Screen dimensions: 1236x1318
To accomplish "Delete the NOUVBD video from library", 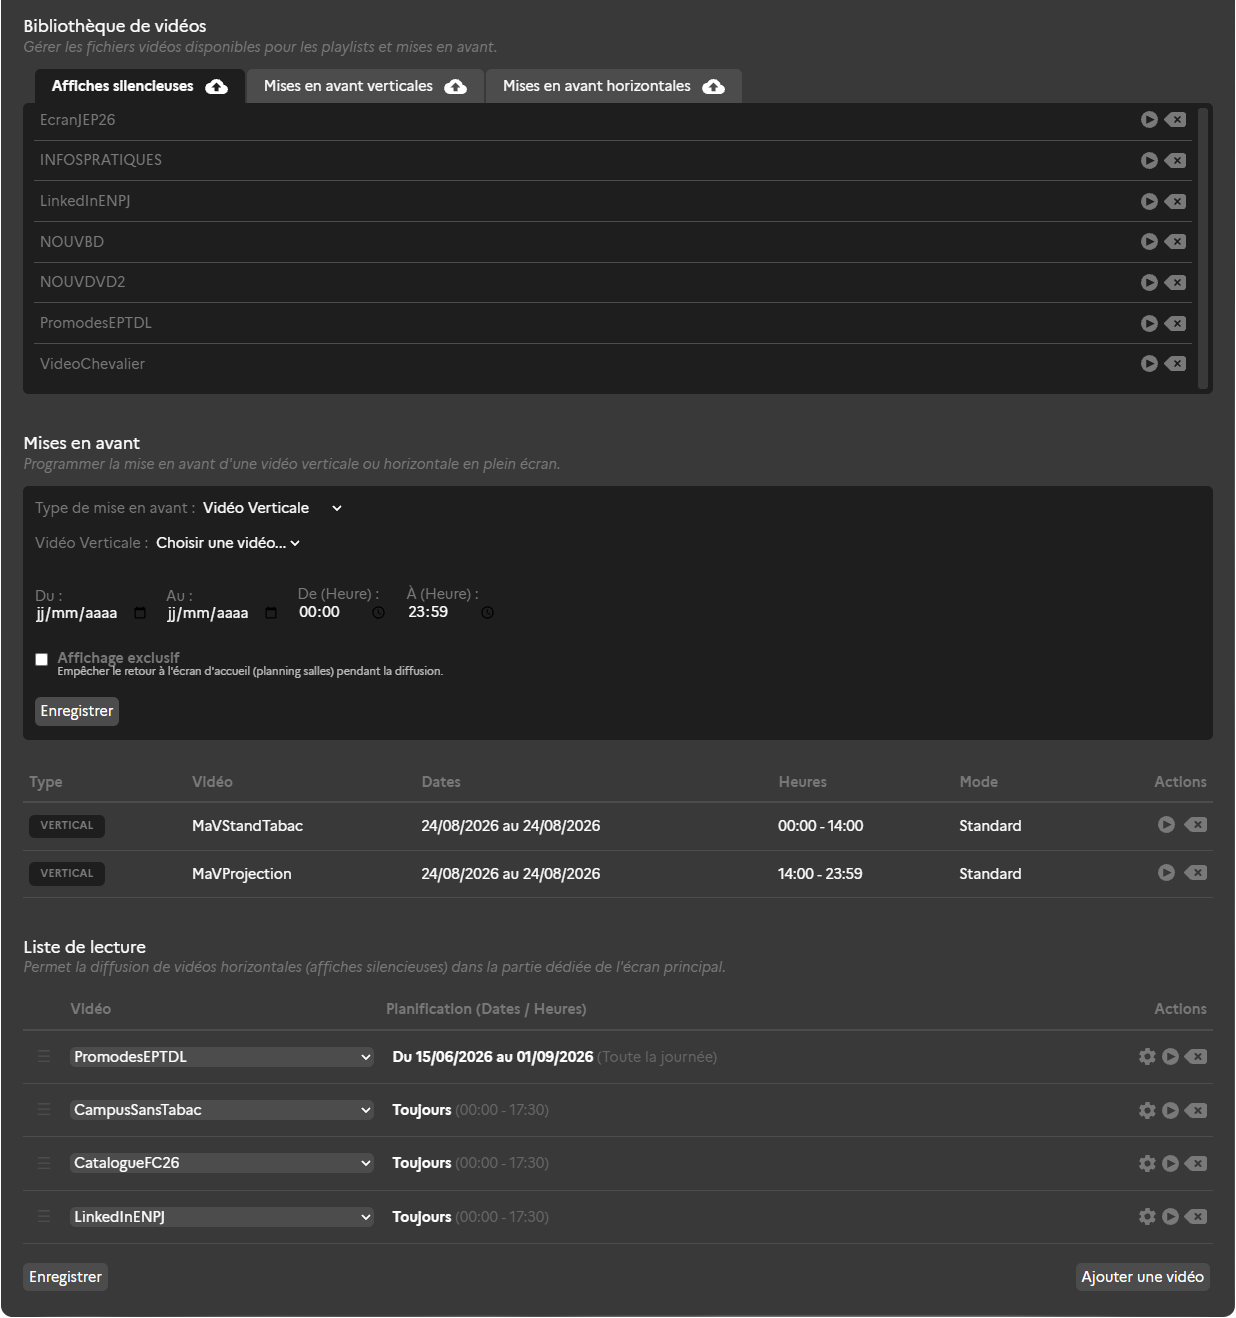I will [x=1176, y=242].
